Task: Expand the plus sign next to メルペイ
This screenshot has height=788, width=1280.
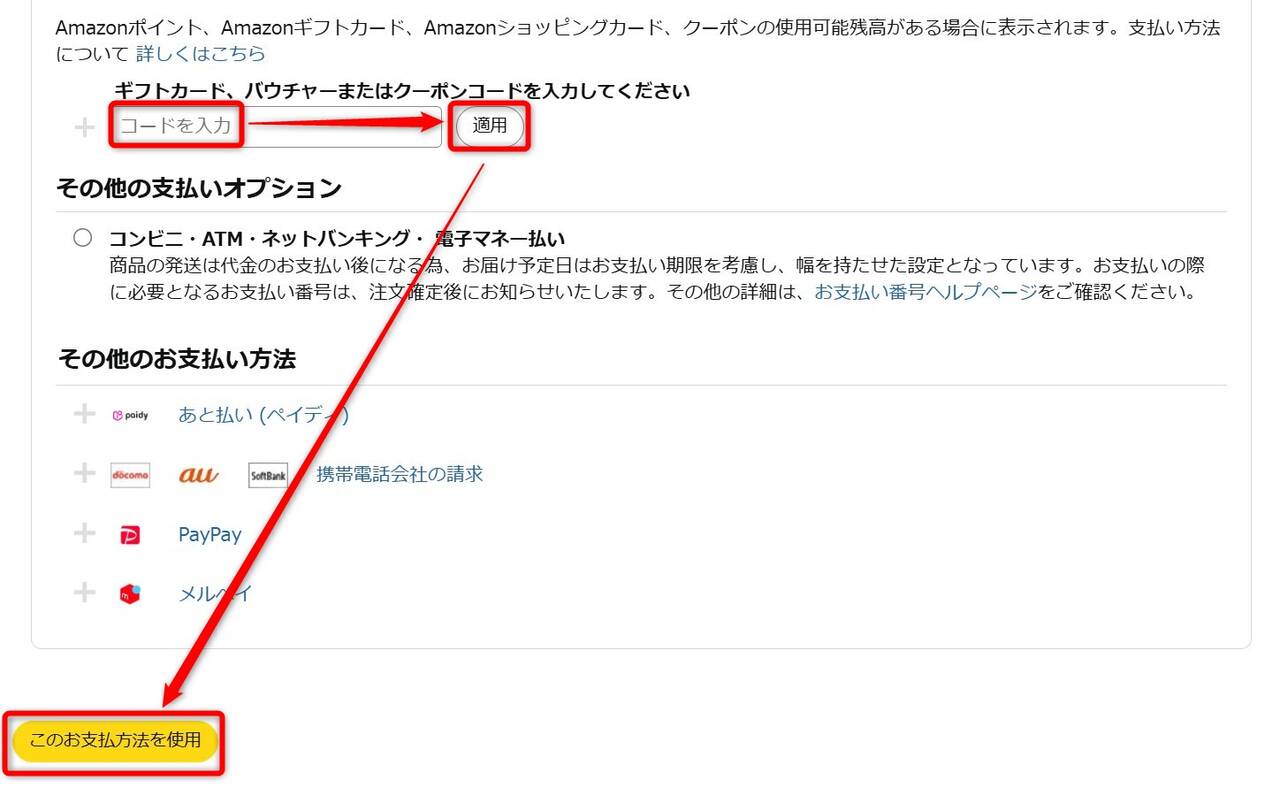Action: click(85, 593)
